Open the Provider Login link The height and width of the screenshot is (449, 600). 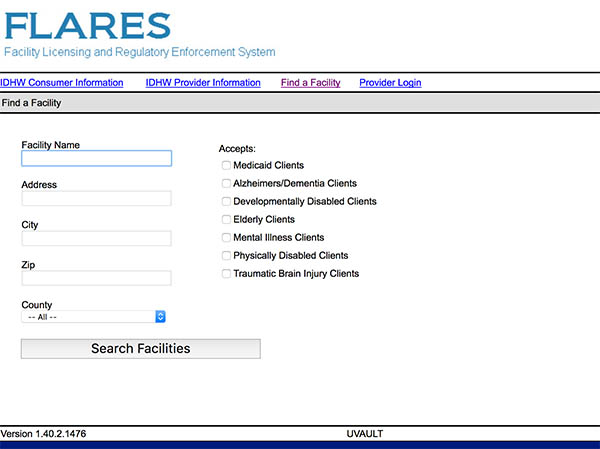pyautogui.click(x=390, y=83)
